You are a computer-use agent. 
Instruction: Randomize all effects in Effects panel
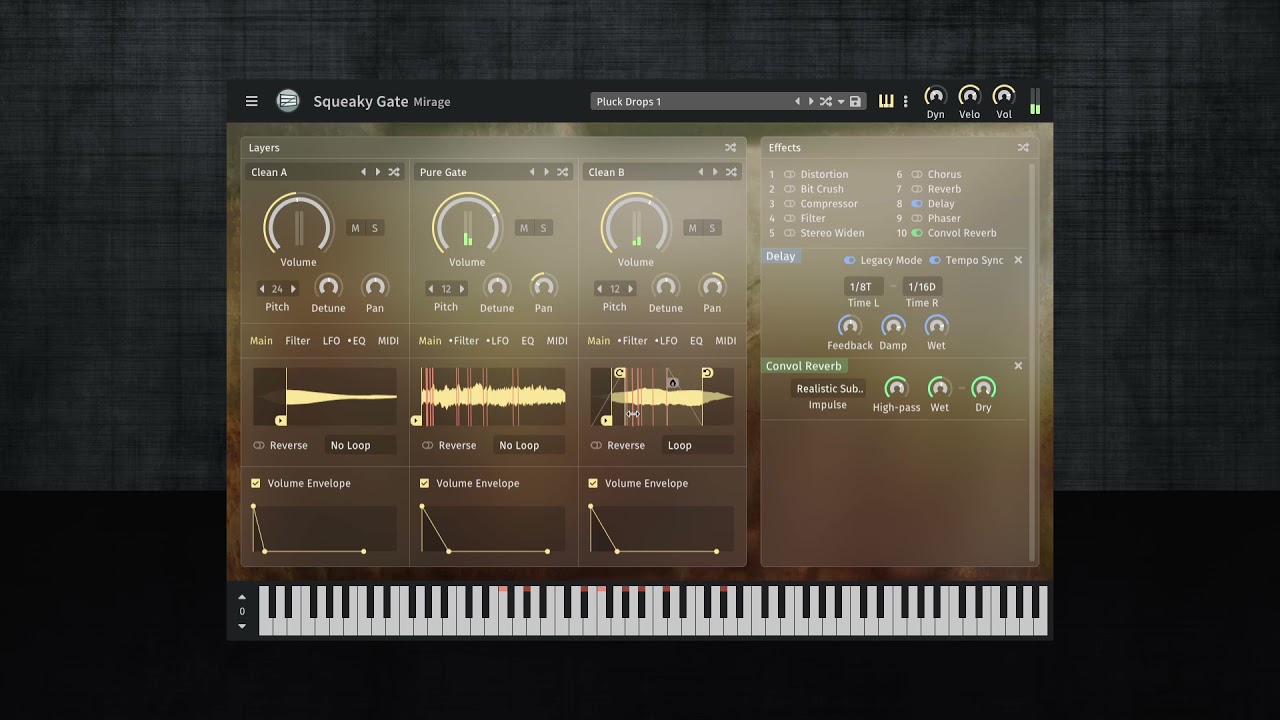pos(1023,147)
